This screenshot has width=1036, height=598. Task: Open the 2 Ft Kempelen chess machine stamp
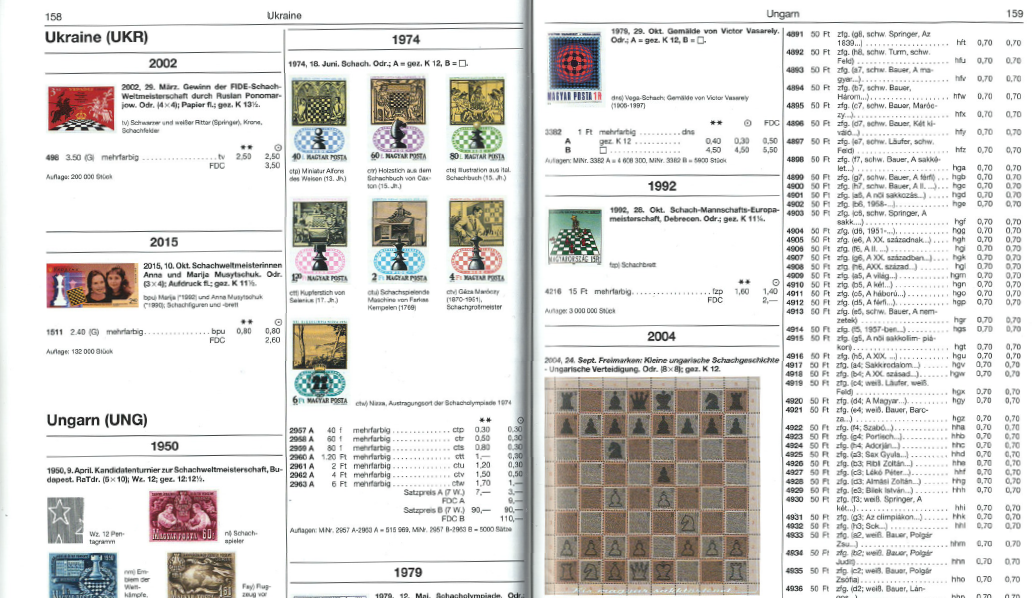[399, 242]
